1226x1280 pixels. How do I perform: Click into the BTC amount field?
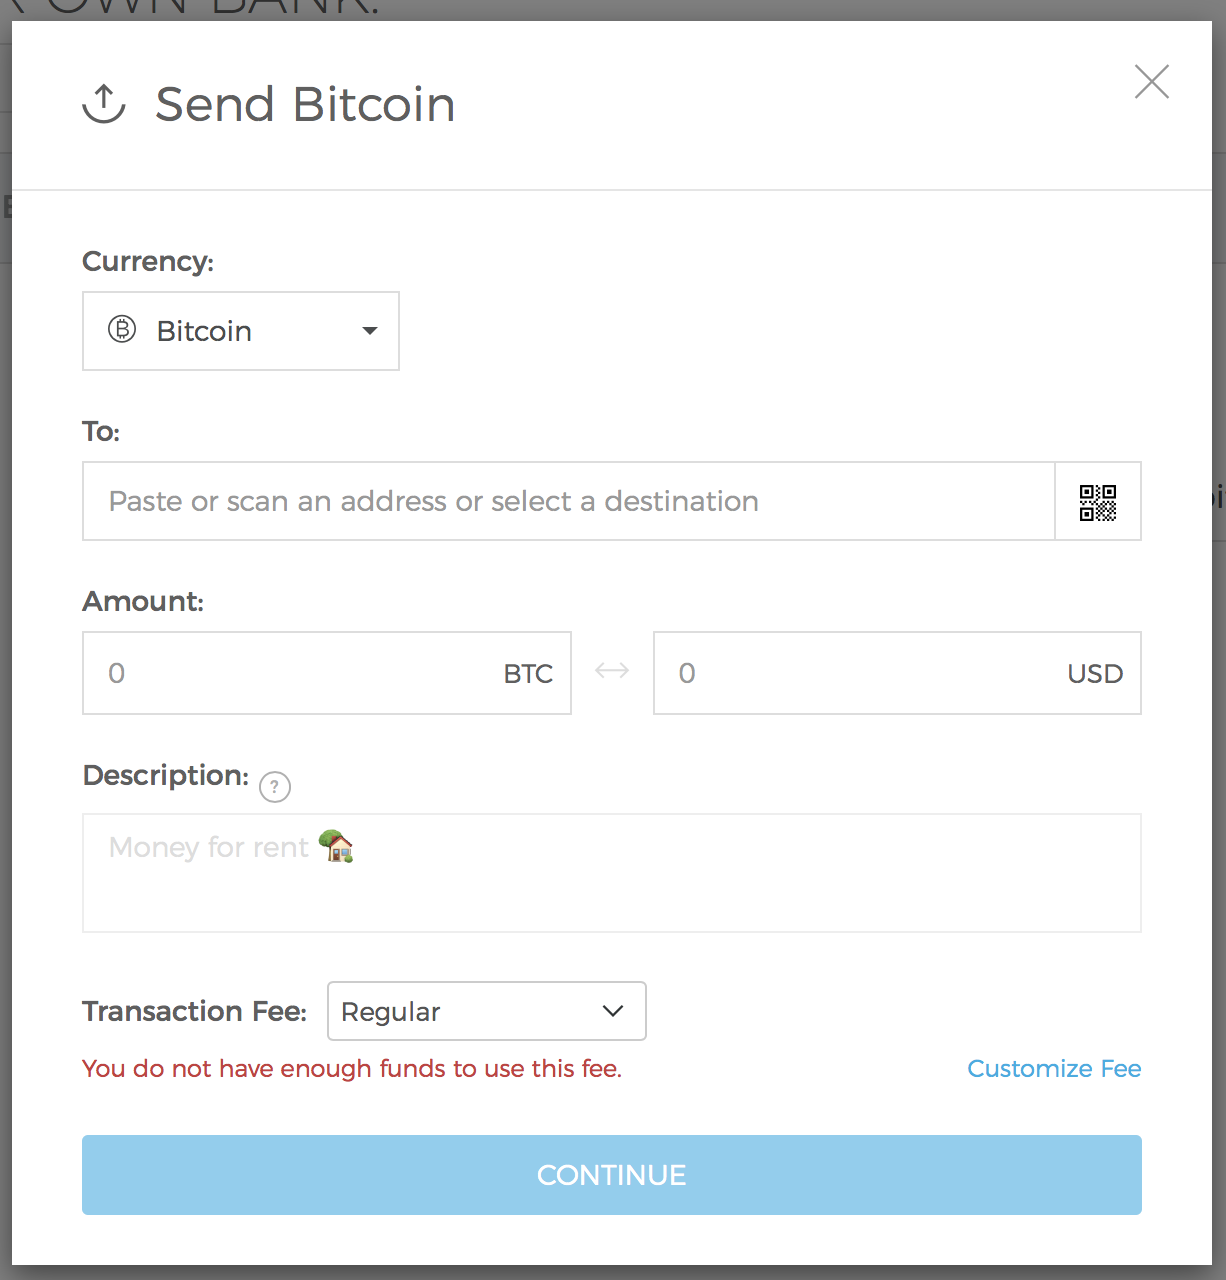(x=300, y=673)
